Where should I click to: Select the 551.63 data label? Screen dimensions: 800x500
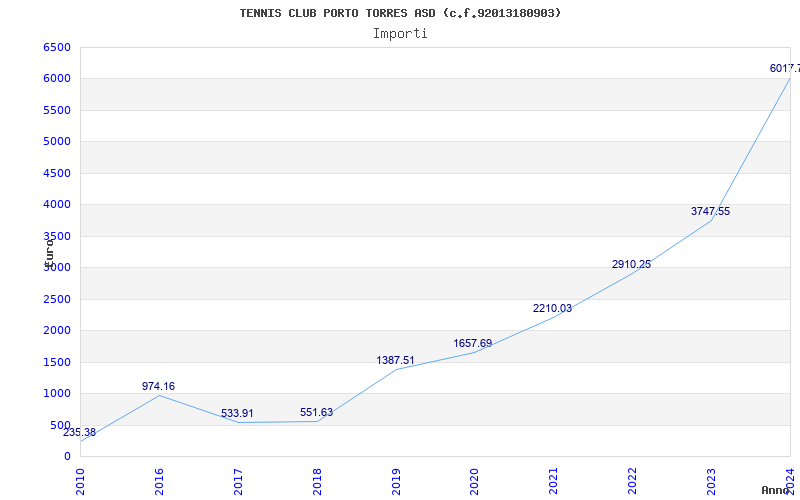(x=316, y=412)
